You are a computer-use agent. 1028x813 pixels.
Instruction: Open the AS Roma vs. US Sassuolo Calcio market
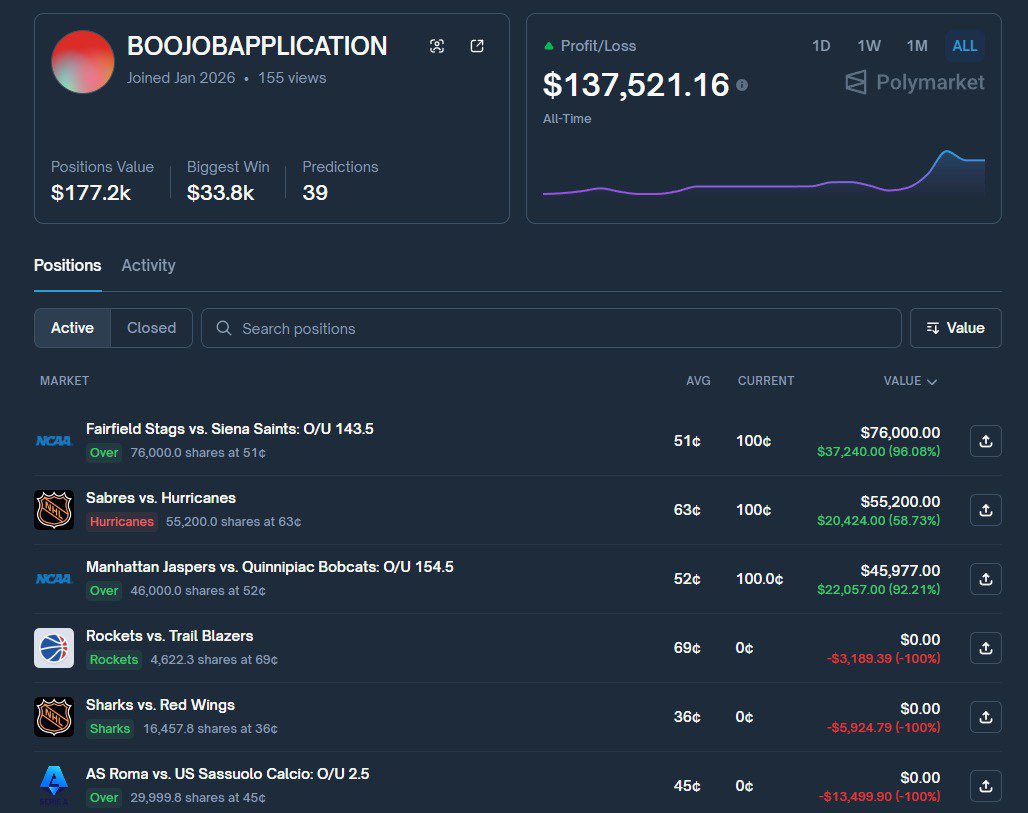click(227, 774)
